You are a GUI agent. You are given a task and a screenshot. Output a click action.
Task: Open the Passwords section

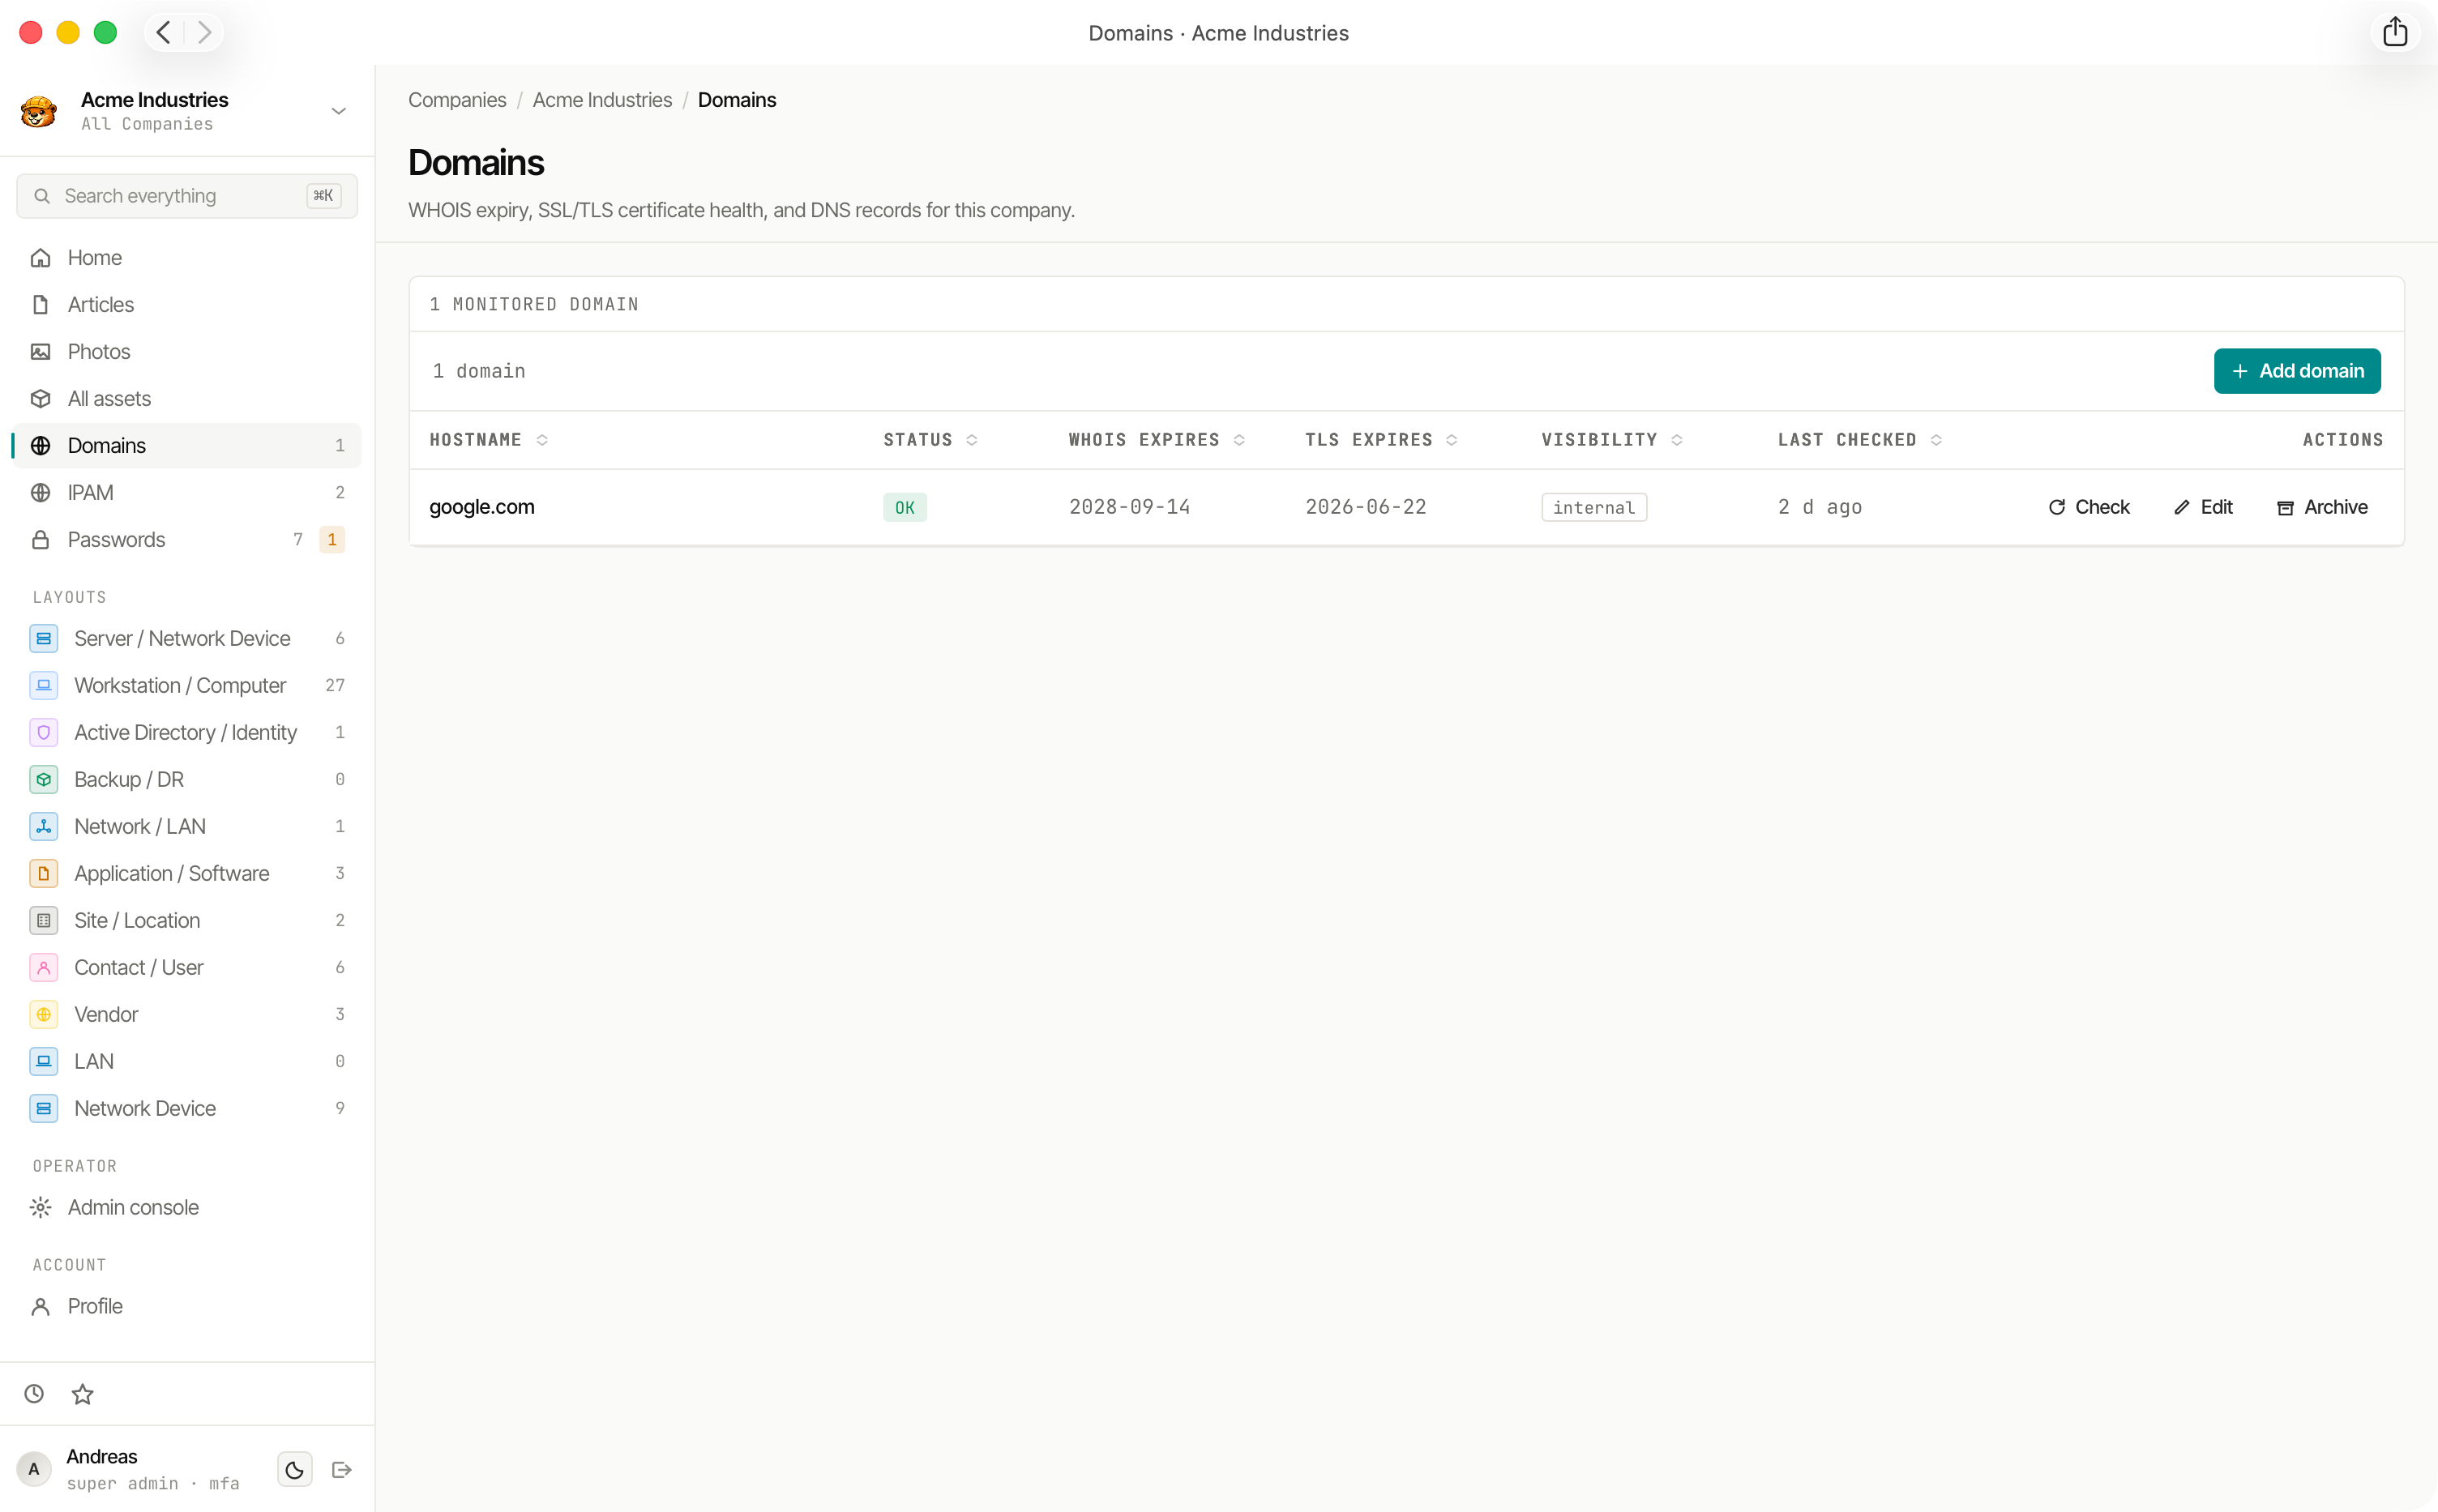[187, 540]
